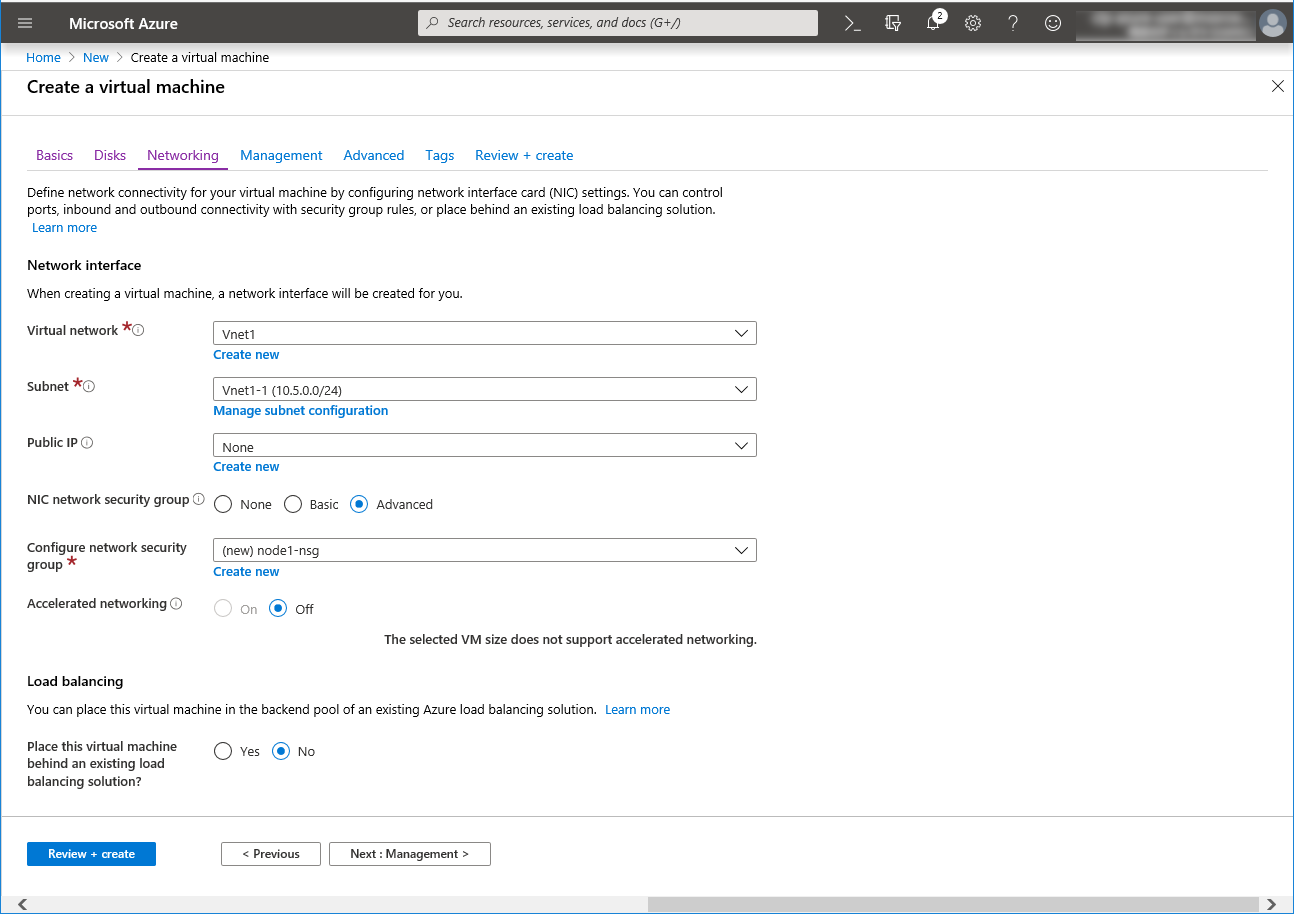
Task: Select Basic for NIC network security group
Action: pyautogui.click(x=293, y=505)
